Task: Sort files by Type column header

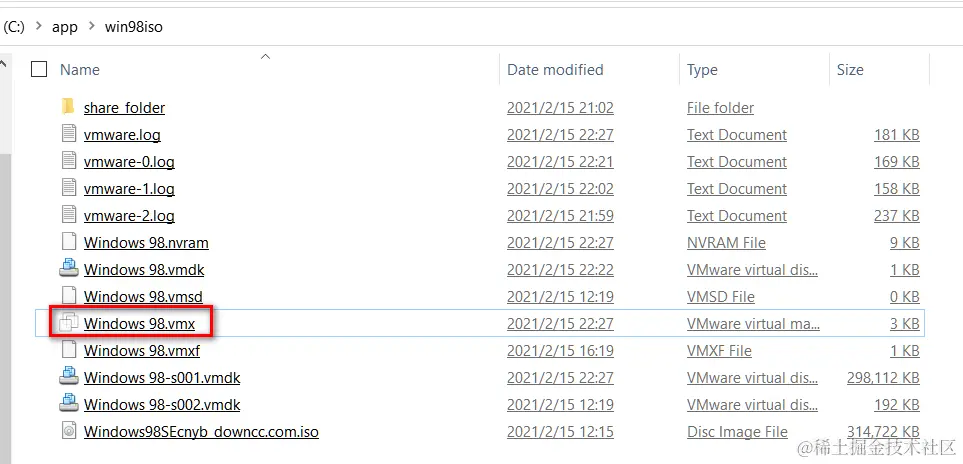Action: tap(702, 70)
